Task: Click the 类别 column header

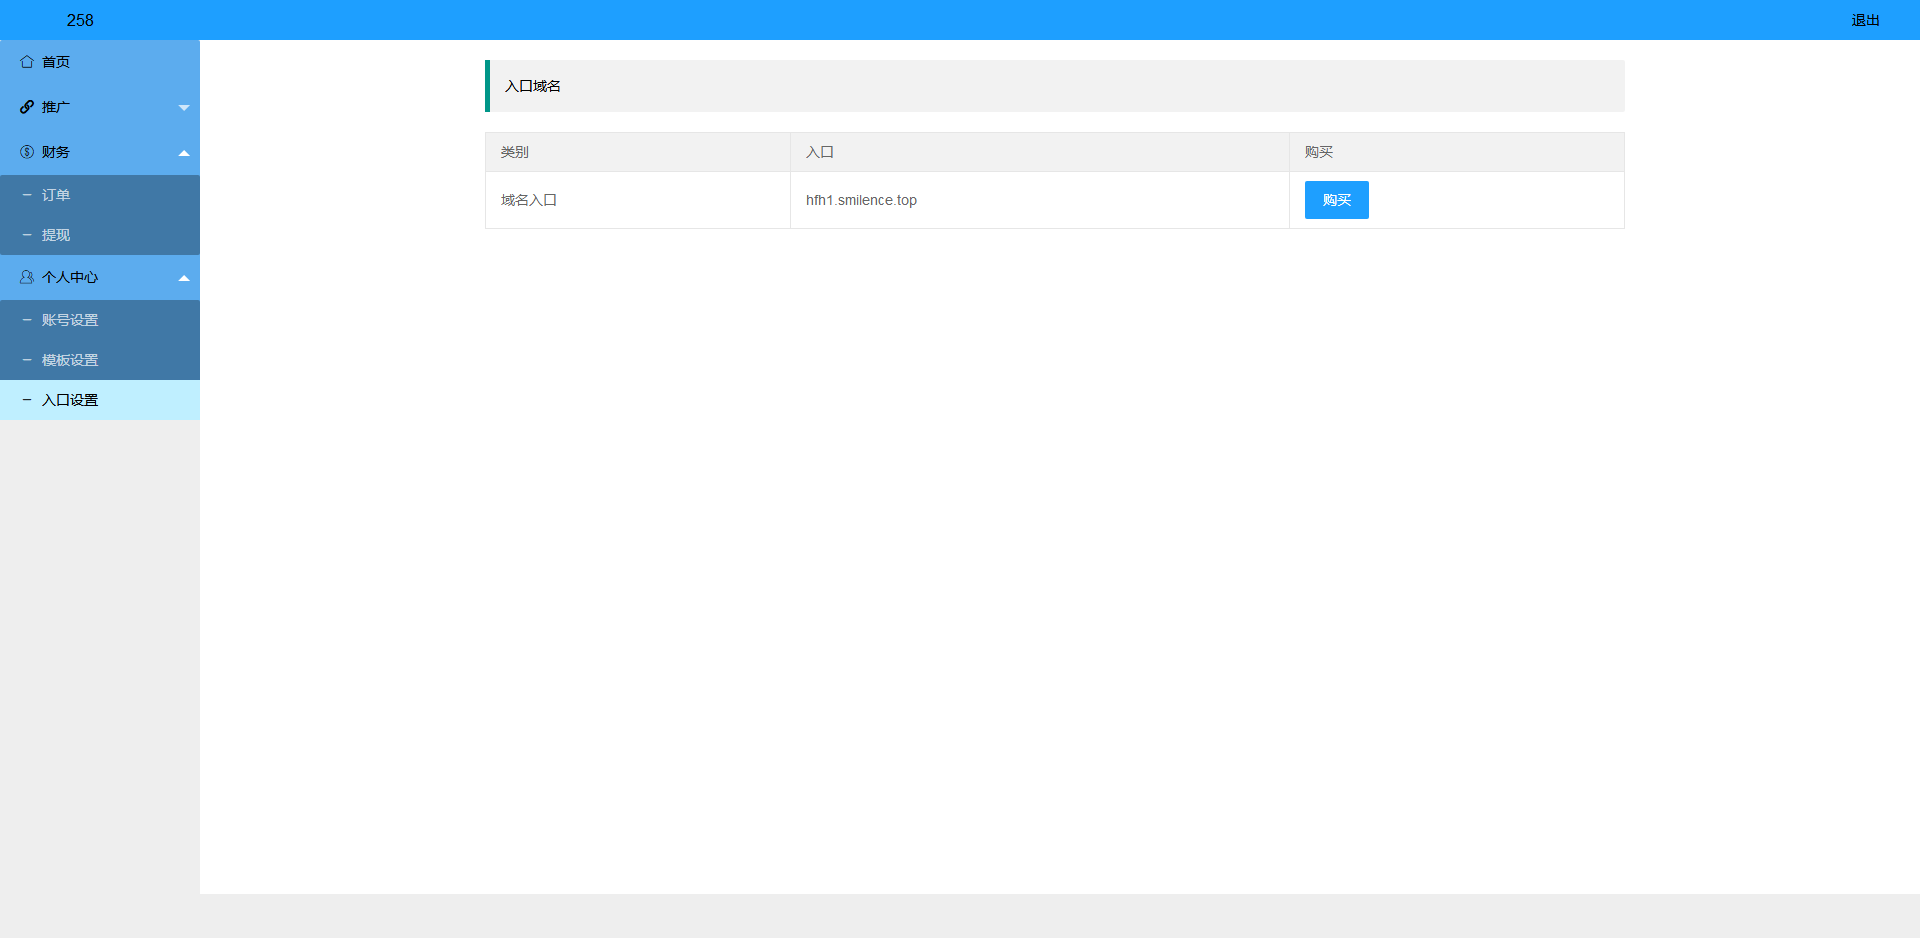Action: click(x=515, y=152)
